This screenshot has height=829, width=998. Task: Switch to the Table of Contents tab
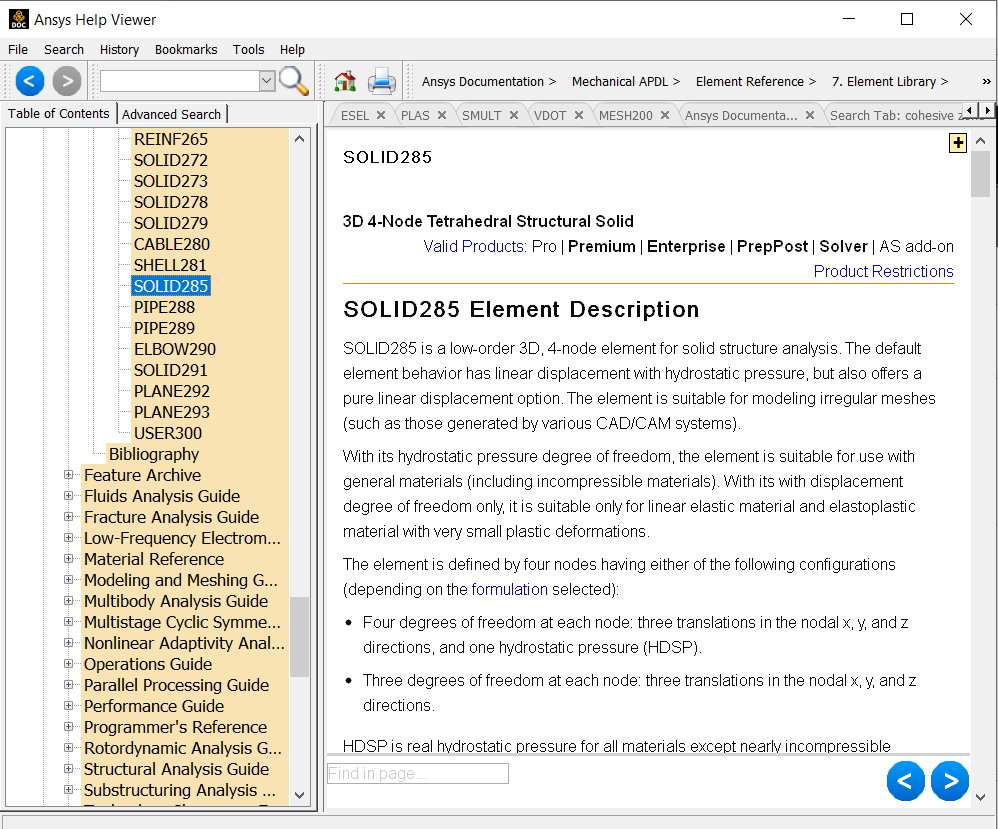point(59,113)
